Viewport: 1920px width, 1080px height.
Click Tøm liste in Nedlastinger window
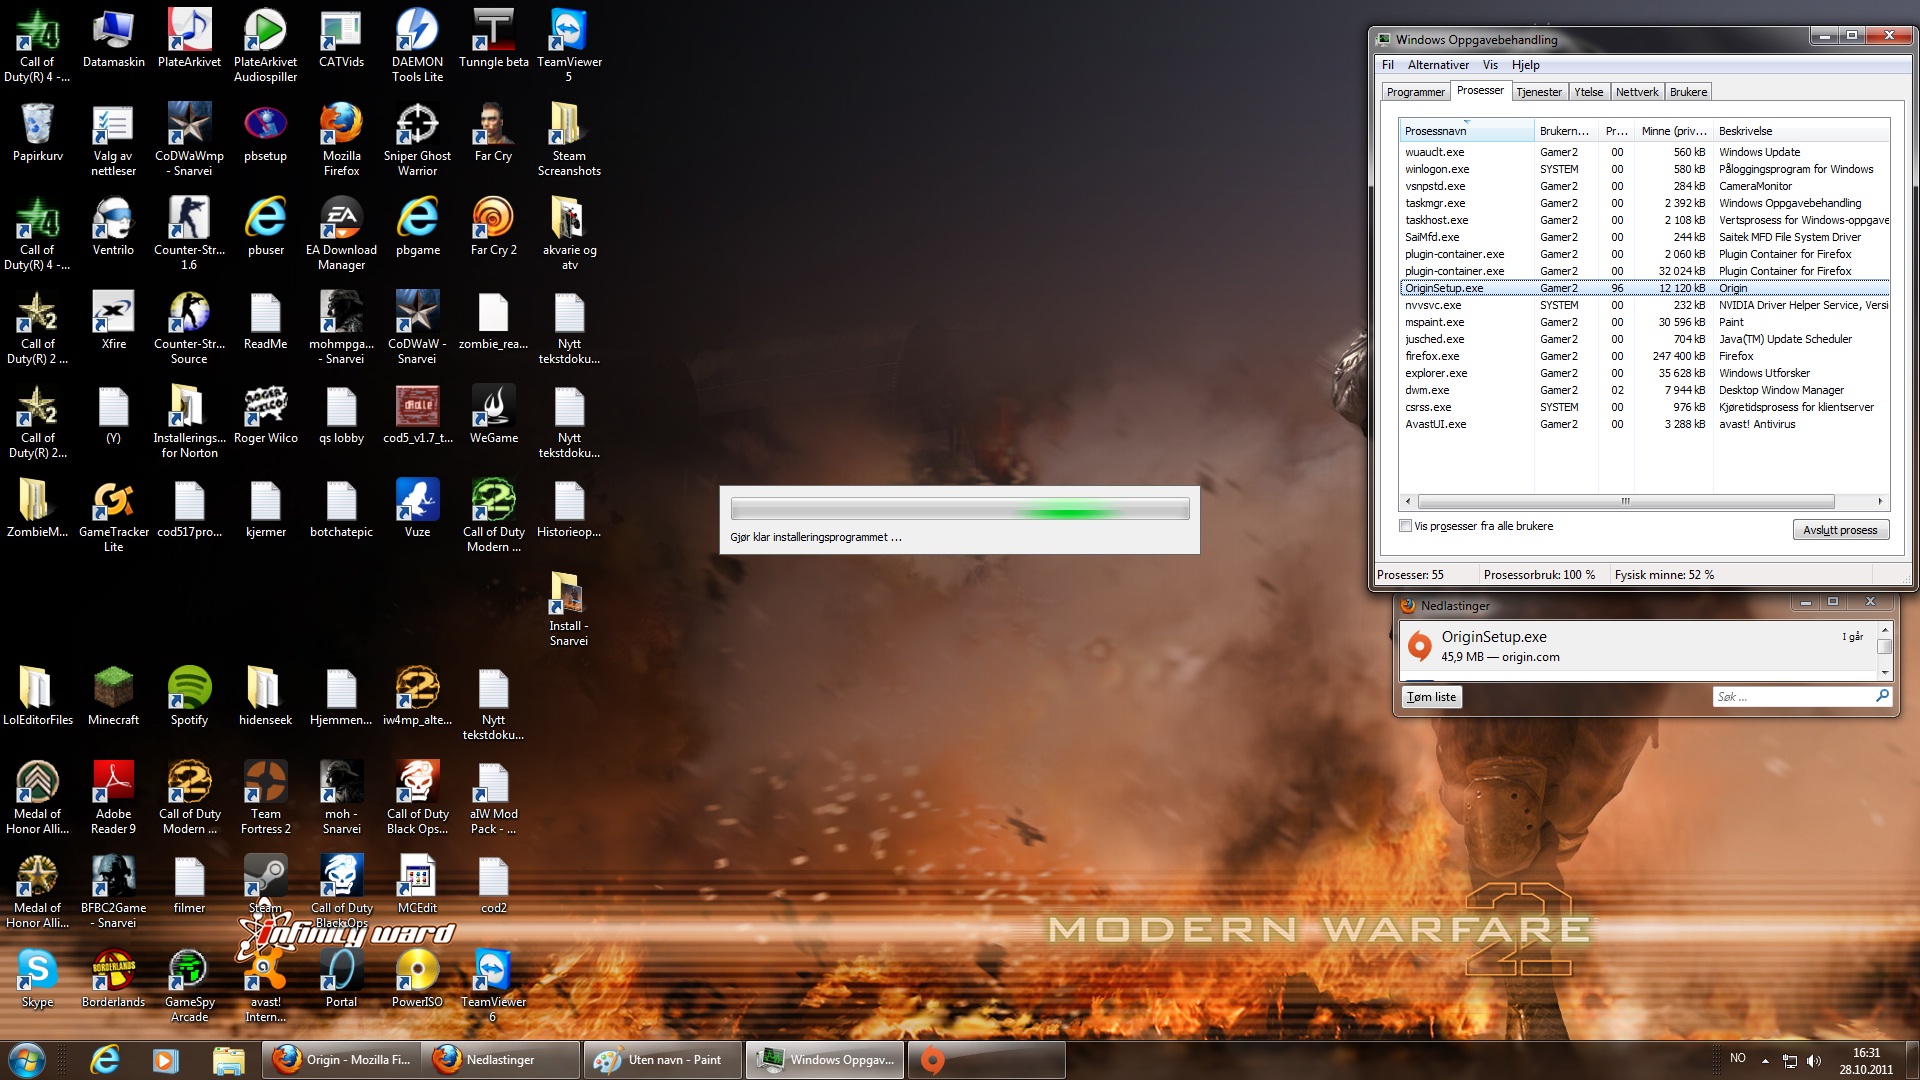pos(1431,697)
